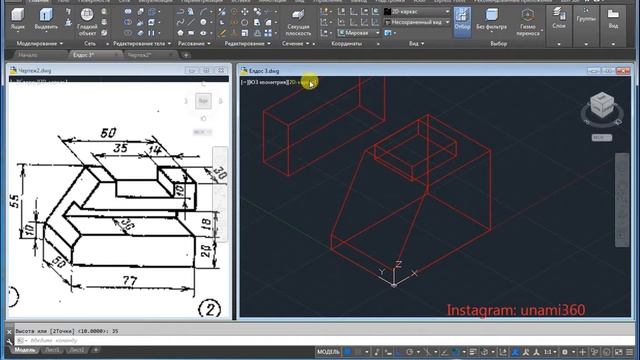Select the Box (Ящик) solid tool

[17, 20]
